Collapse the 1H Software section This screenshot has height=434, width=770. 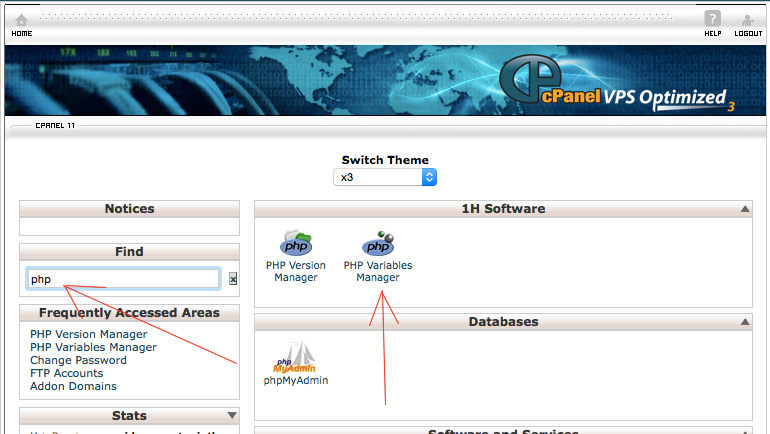tap(744, 209)
